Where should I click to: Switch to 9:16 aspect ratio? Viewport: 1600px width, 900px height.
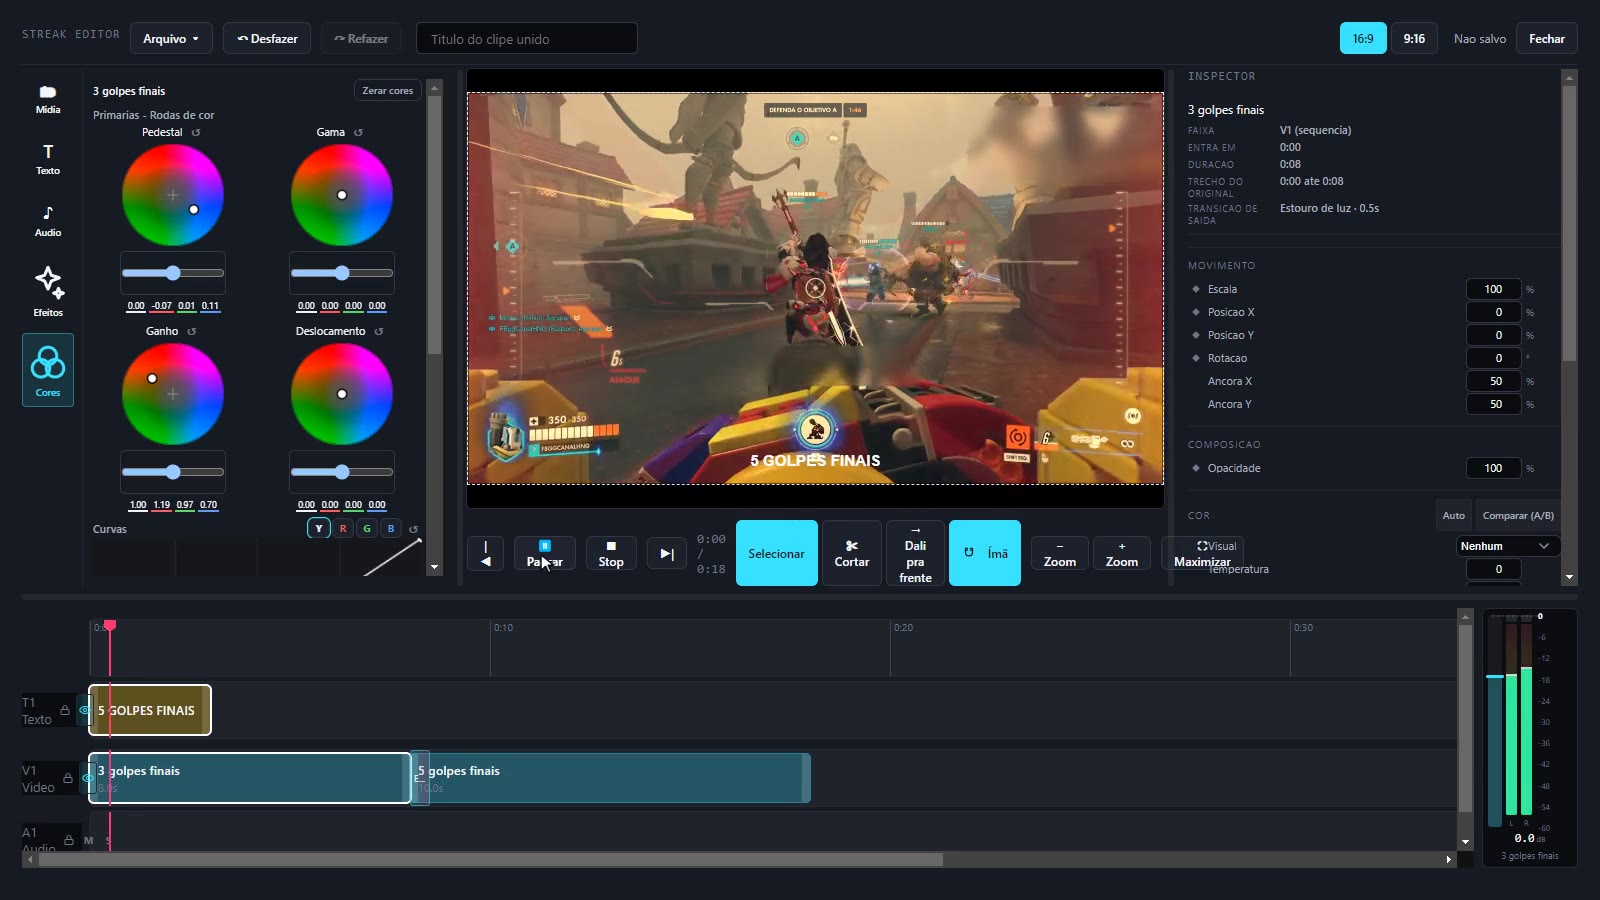(1414, 39)
